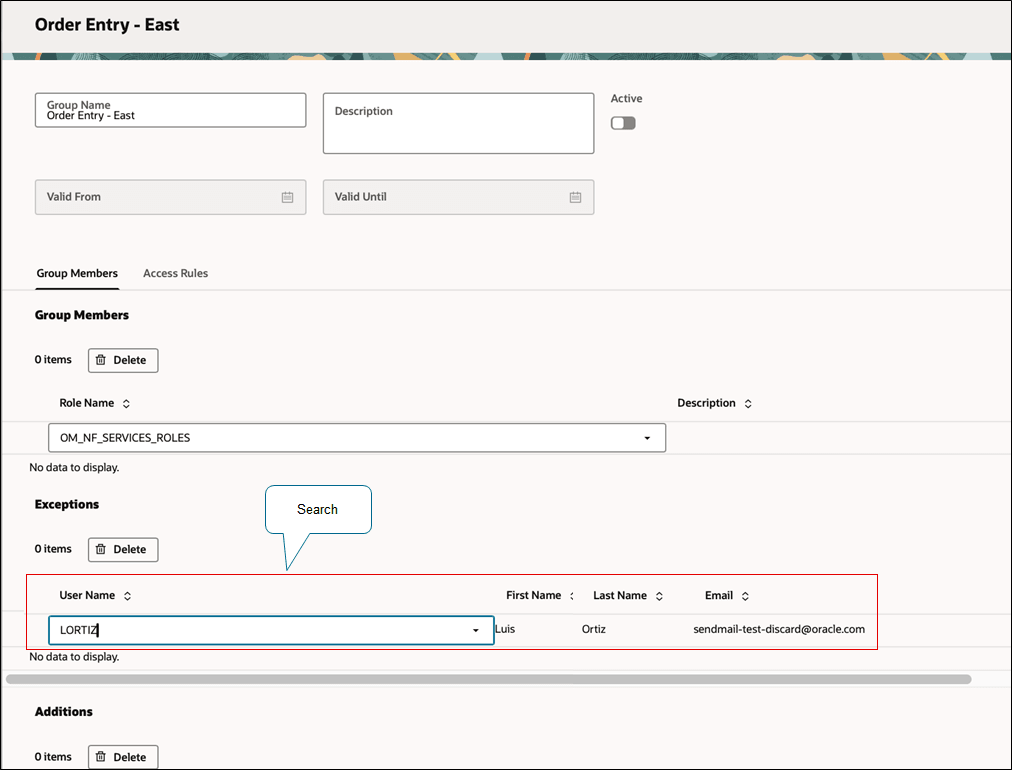Switch to the Access Rules tab
The height and width of the screenshot is (770, 1012).
pyautogui.click(x=175, y=273)
